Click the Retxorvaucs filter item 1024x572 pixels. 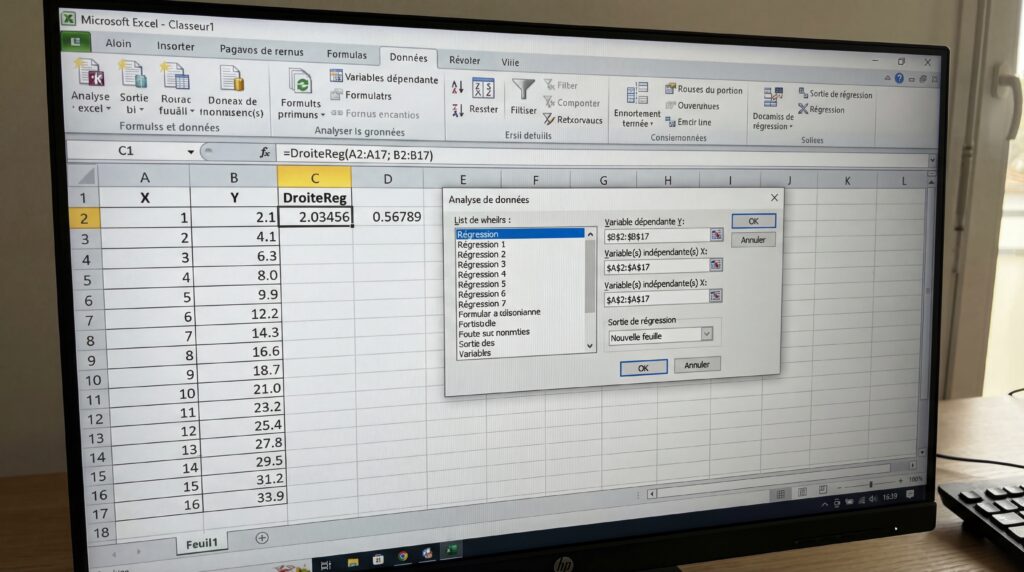(x=573, y=119)
